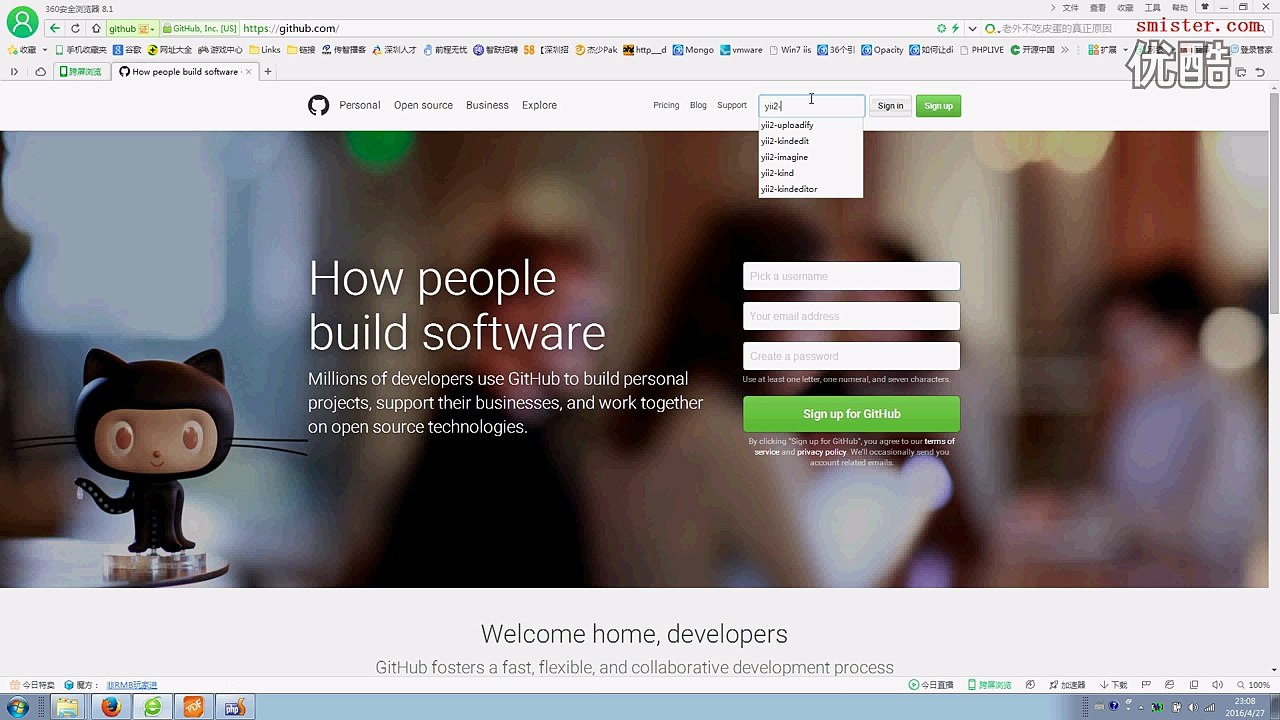This screenshot has width=1280, height=720.
Task: Open the vmware bookmark
Action: coord(741,49)
